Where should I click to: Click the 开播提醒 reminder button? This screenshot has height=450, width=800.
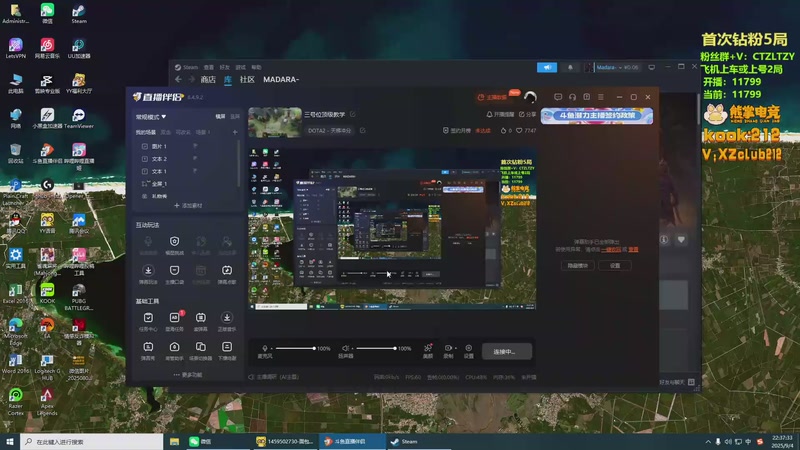coord(500,114)
